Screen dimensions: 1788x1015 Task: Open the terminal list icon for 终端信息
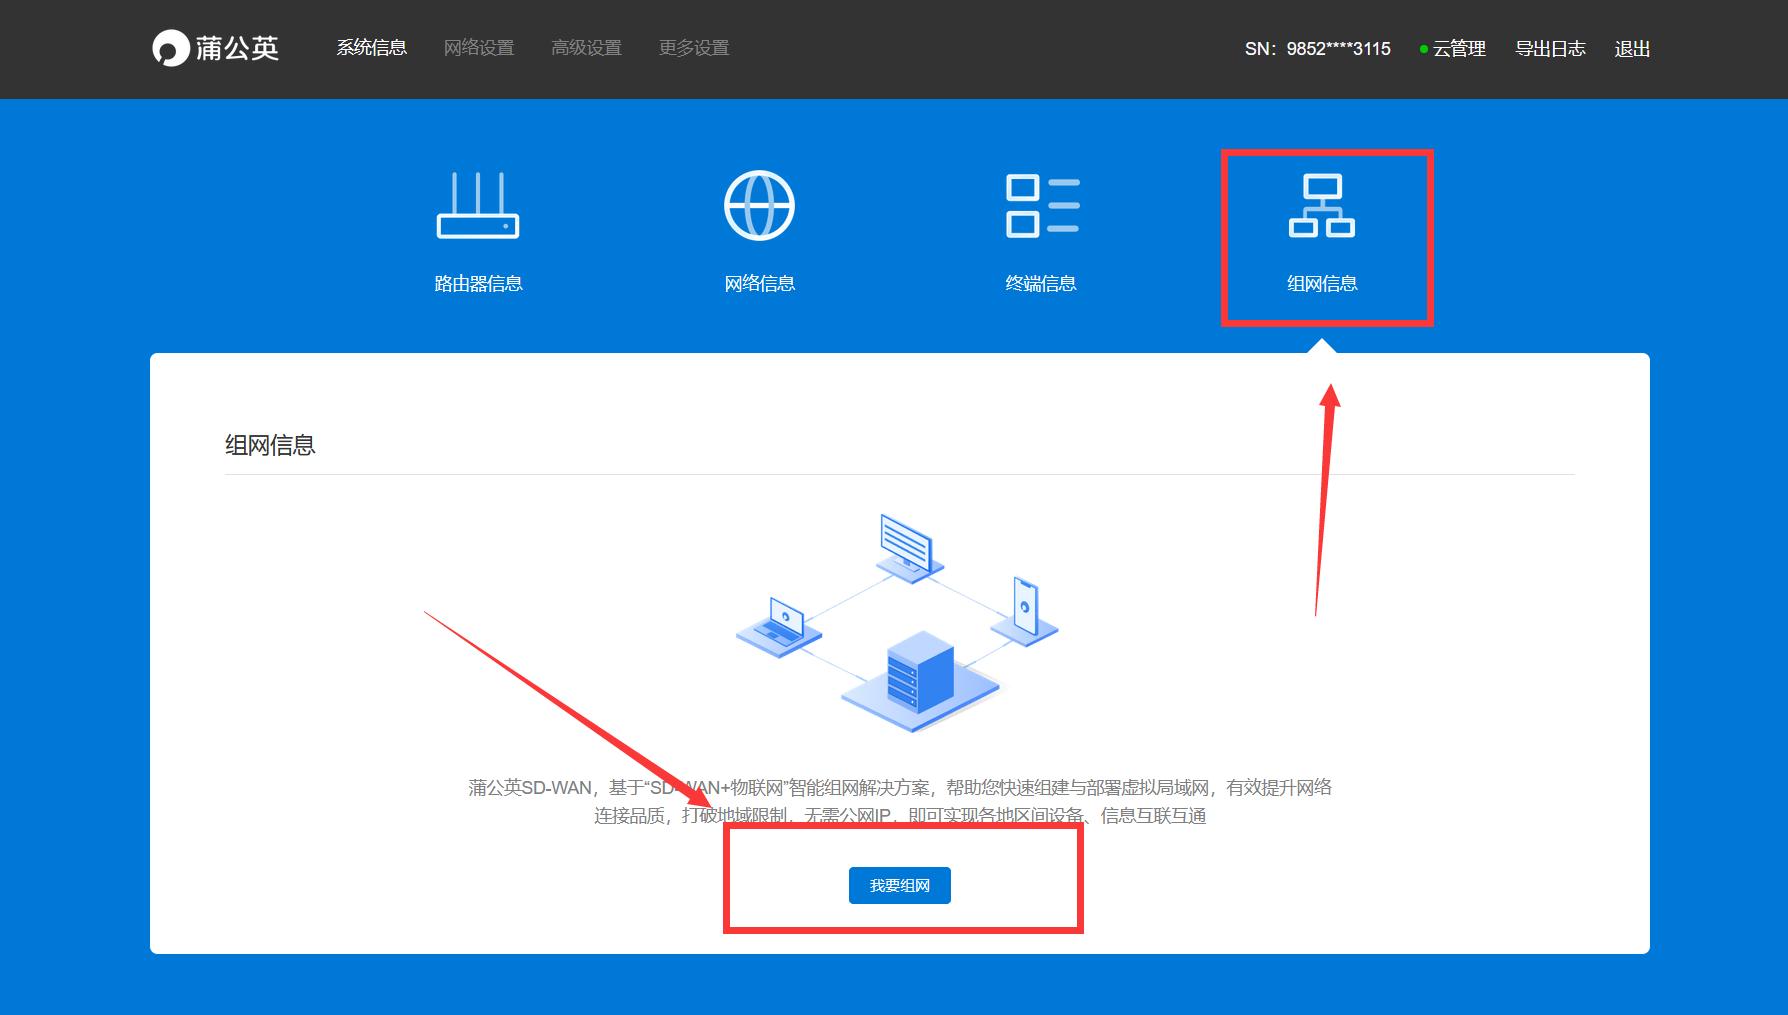pyautogui.click(x=1041, y=206)
